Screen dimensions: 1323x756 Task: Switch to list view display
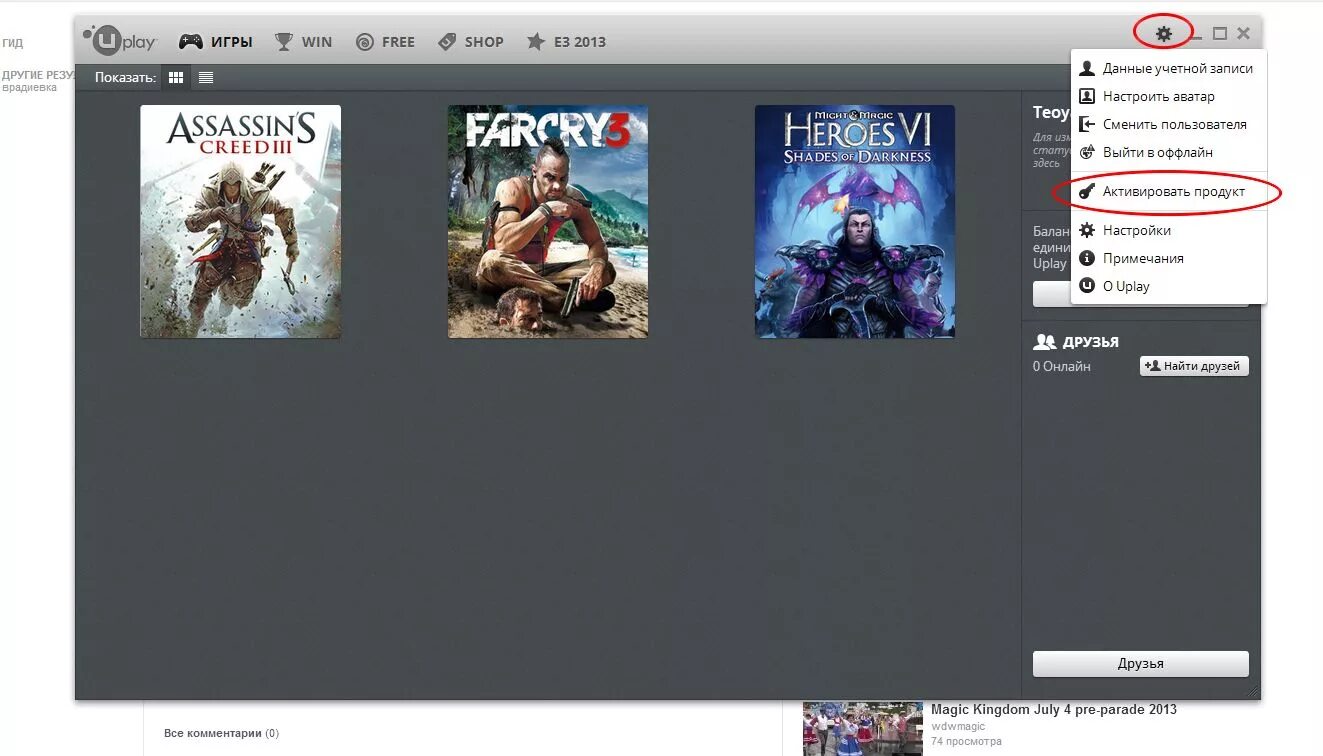206,77
